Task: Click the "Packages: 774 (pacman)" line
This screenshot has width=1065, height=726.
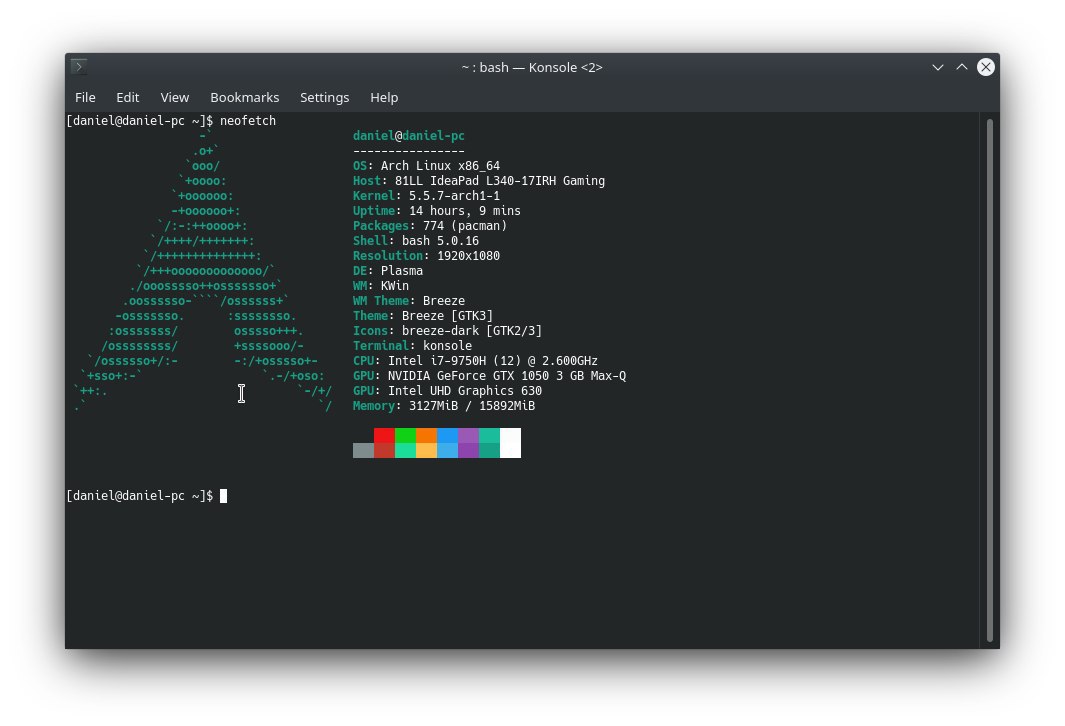Action: pyautogui.click(x=430, y=225)
